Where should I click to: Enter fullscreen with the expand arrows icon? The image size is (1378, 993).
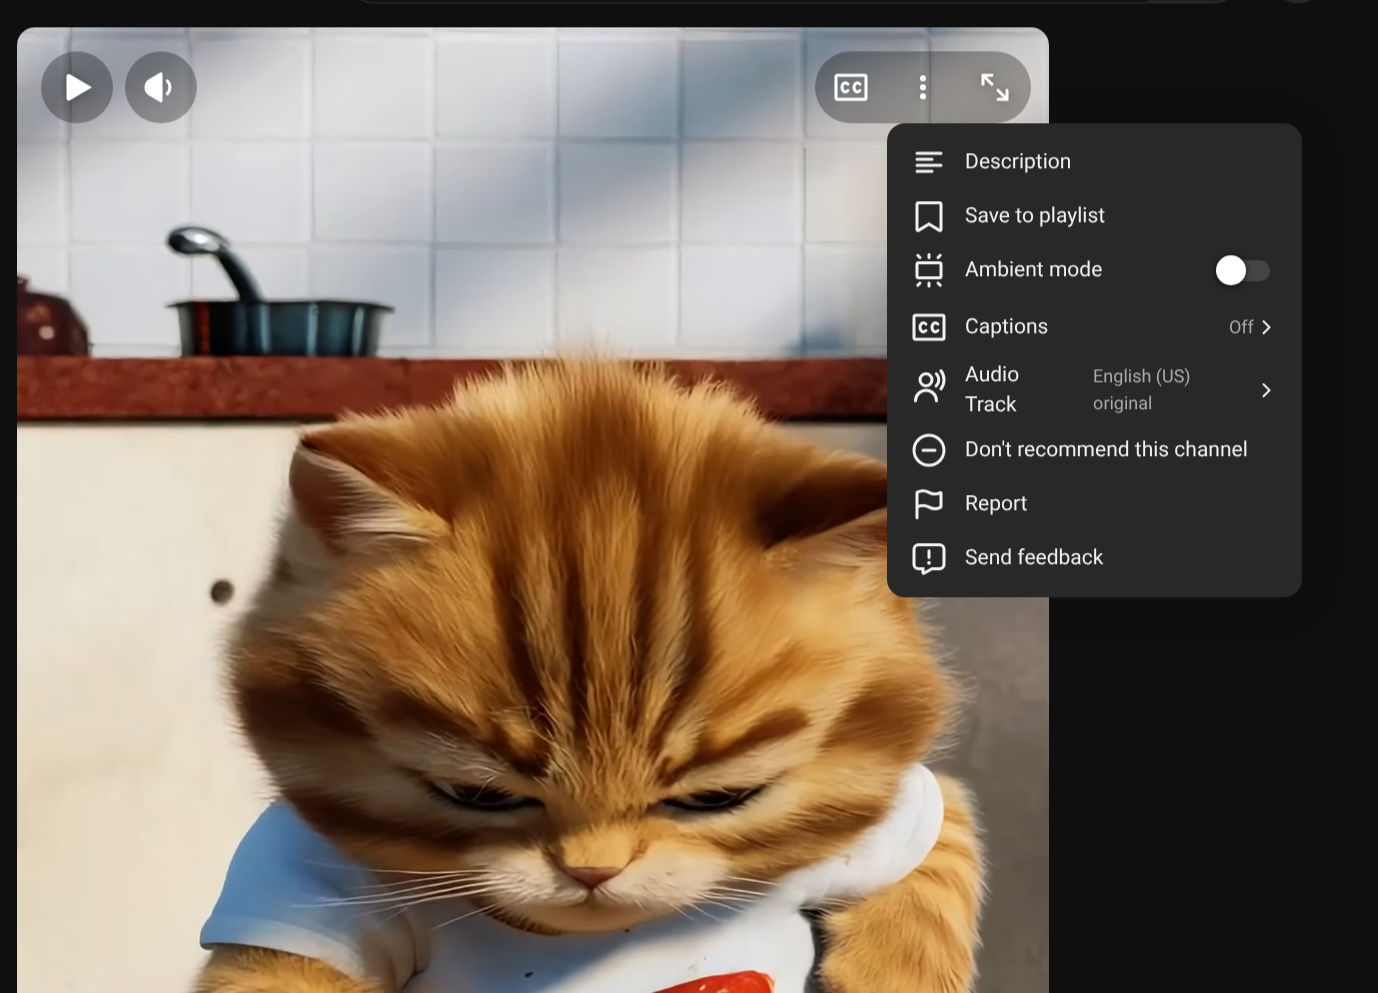994,87
